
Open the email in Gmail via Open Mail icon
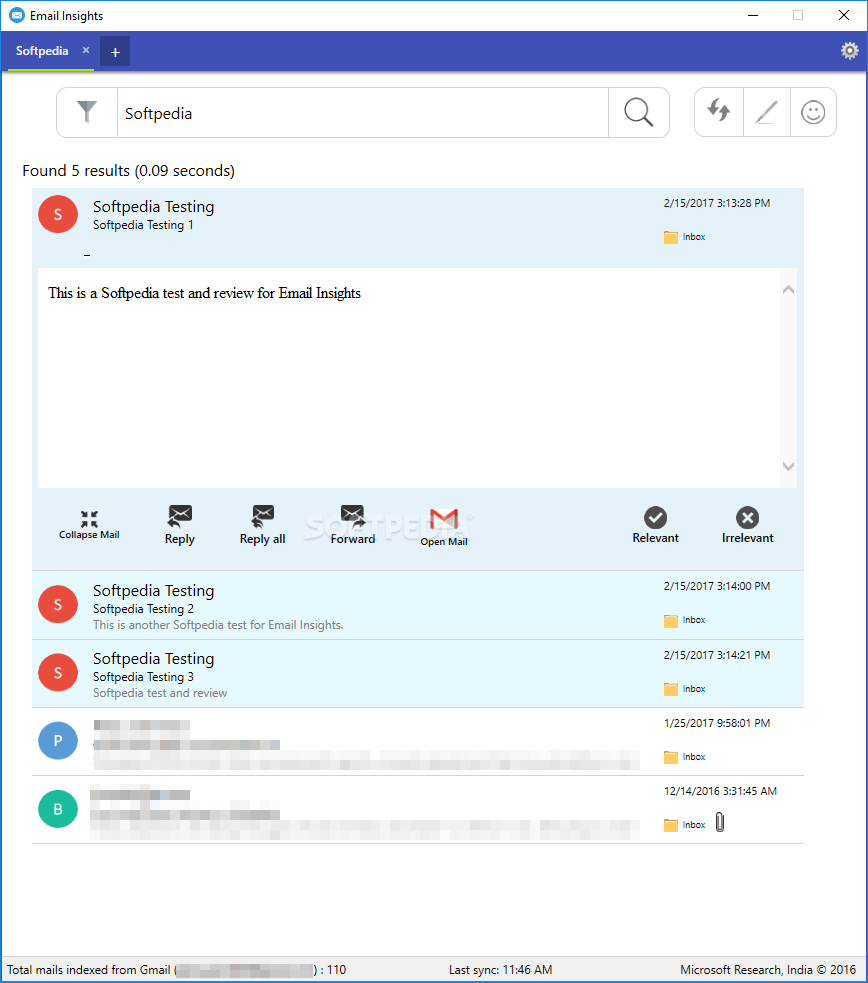[x=444, y=518]
